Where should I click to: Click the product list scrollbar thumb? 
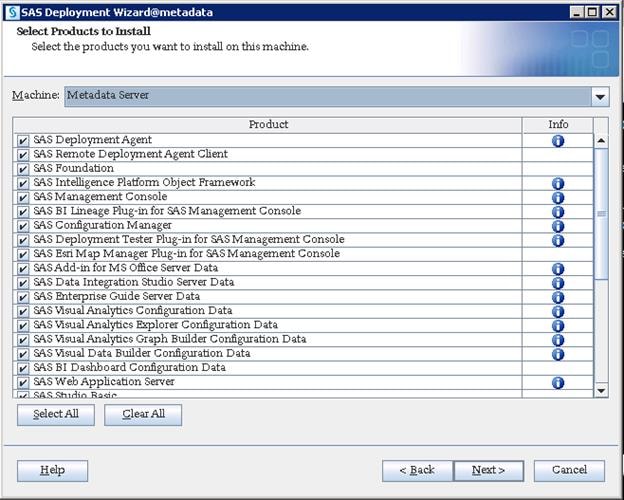pyautogui.click(x=601, y=214)
